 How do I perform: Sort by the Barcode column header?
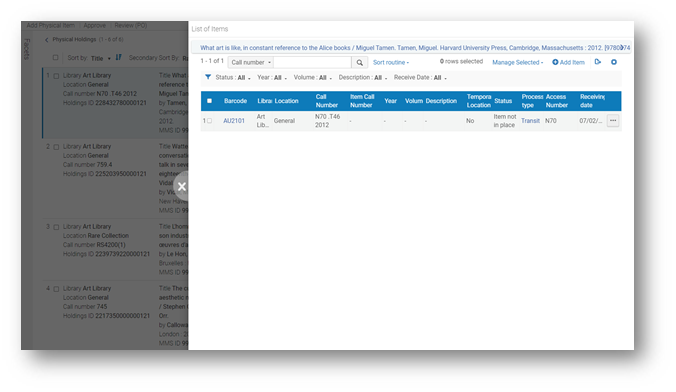235,101
